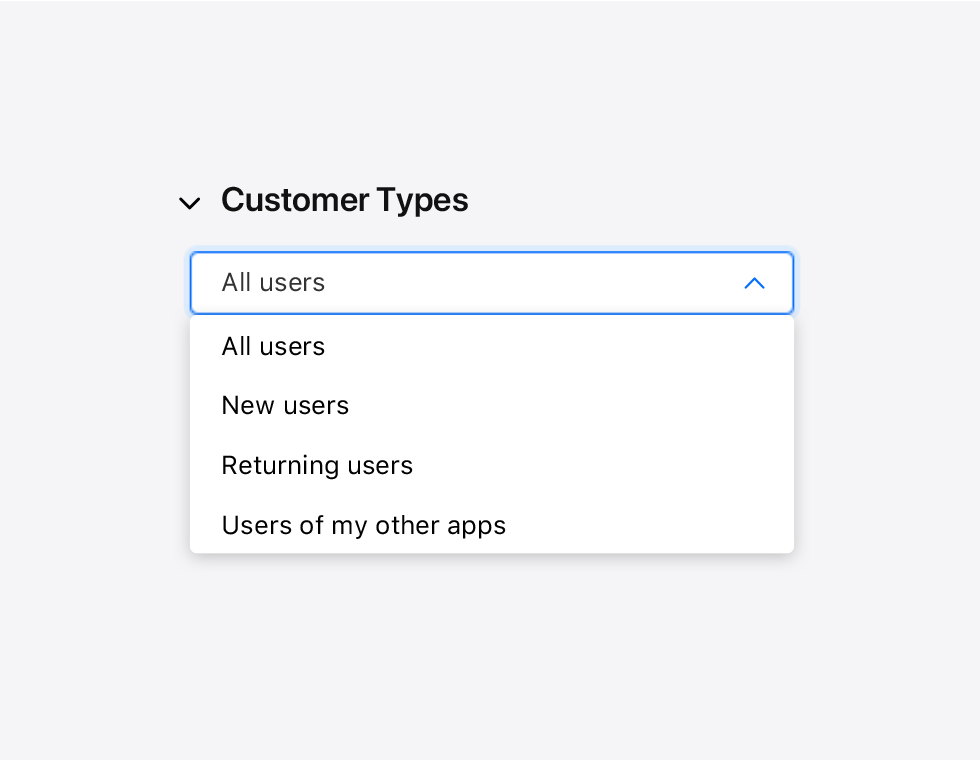Set customer type to other apps' users
Screen dimensions: 980x760
363,526
